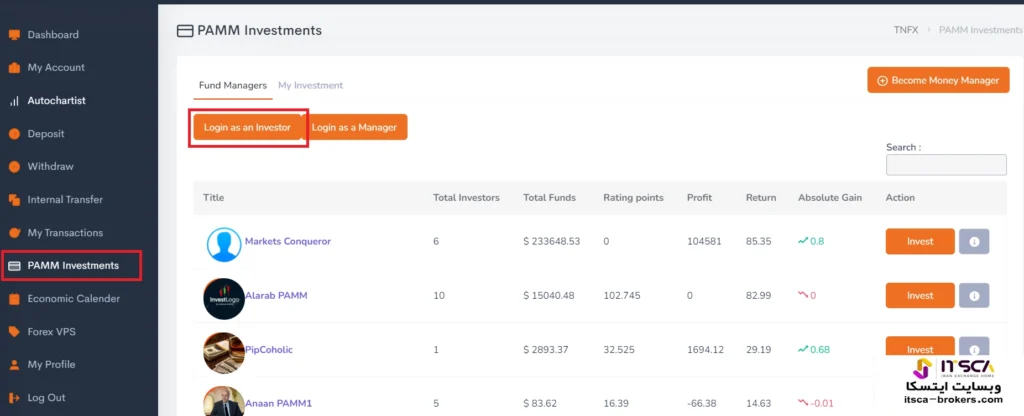Image resolution: width=1024 pixels, height=416 pixels.
Task: Click the Economic Calender calendar icon
Action: (14, 299)
